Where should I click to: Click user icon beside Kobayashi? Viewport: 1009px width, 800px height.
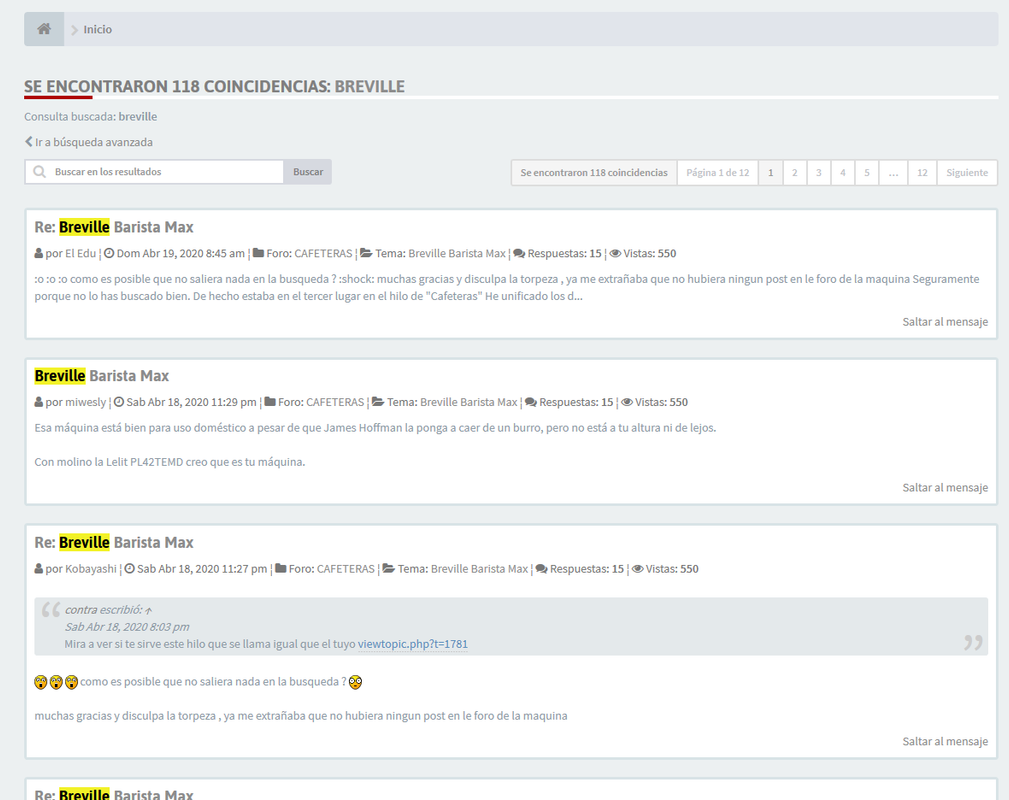pos(39,569)
